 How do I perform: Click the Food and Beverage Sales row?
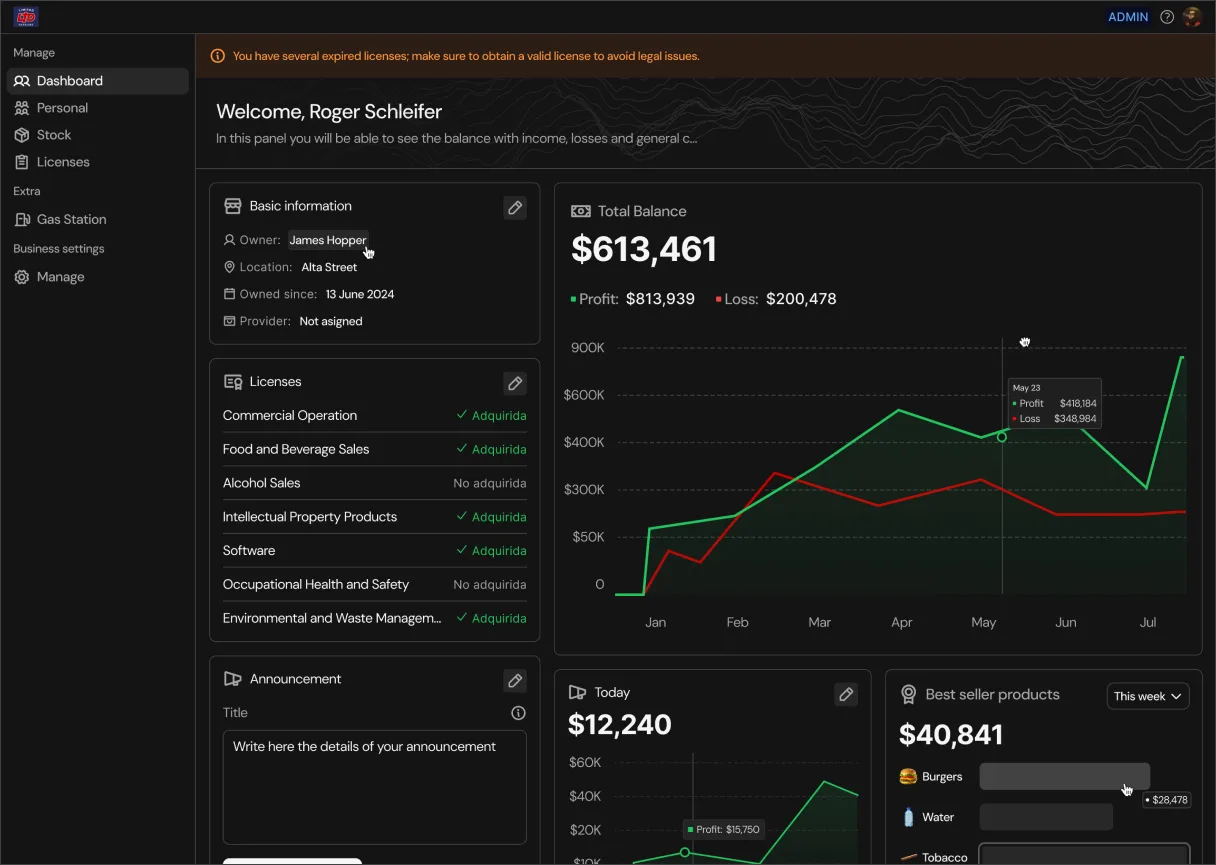coord(374,449)
